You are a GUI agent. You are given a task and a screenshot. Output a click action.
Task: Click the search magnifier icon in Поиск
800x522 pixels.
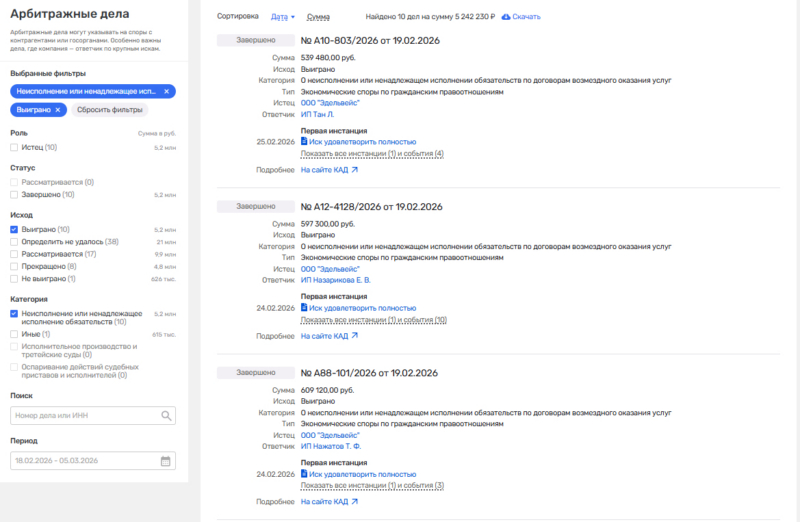tap(166, 415)
